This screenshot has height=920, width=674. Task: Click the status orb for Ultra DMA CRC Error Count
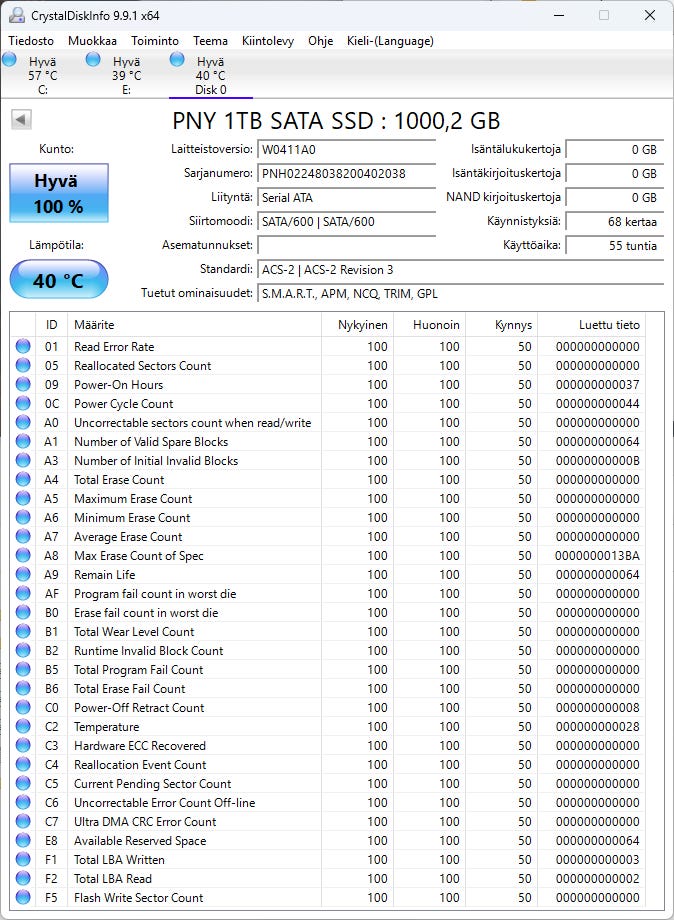23,821
